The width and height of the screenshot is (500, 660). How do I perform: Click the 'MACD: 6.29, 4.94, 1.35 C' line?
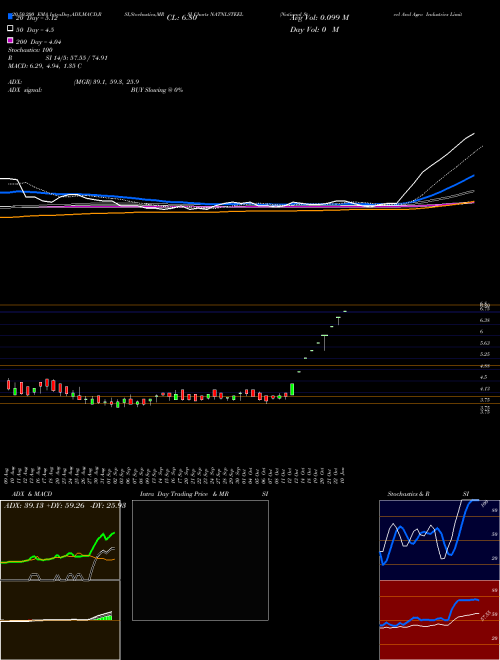pyautogui.click(x=45, y=66)
